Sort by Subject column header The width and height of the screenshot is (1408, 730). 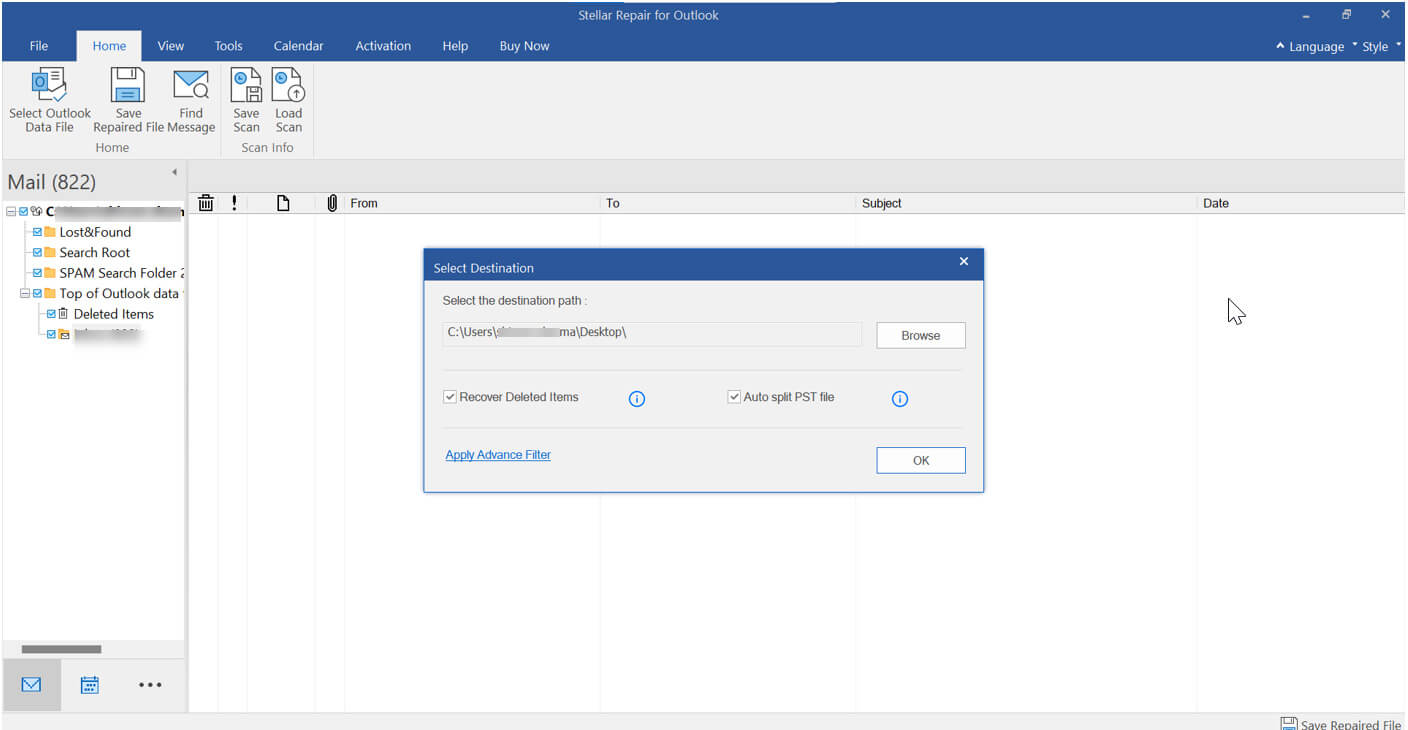tap(1026, 203)
